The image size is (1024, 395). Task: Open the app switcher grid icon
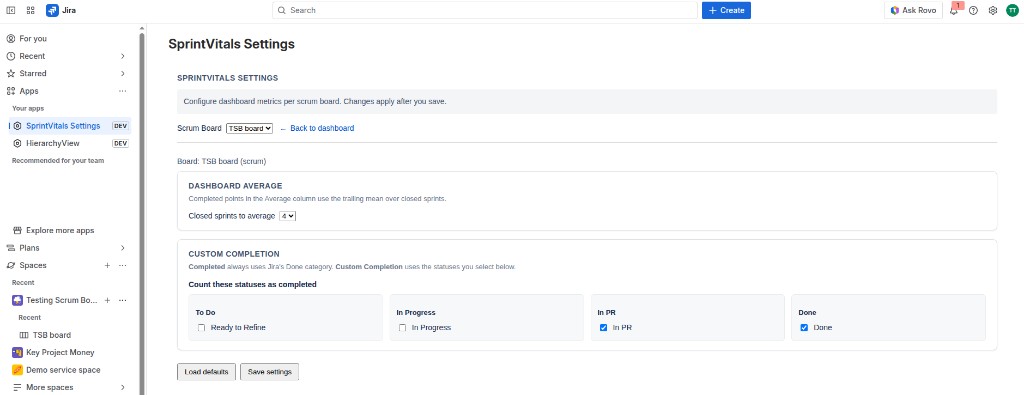(x=31, y=10)
